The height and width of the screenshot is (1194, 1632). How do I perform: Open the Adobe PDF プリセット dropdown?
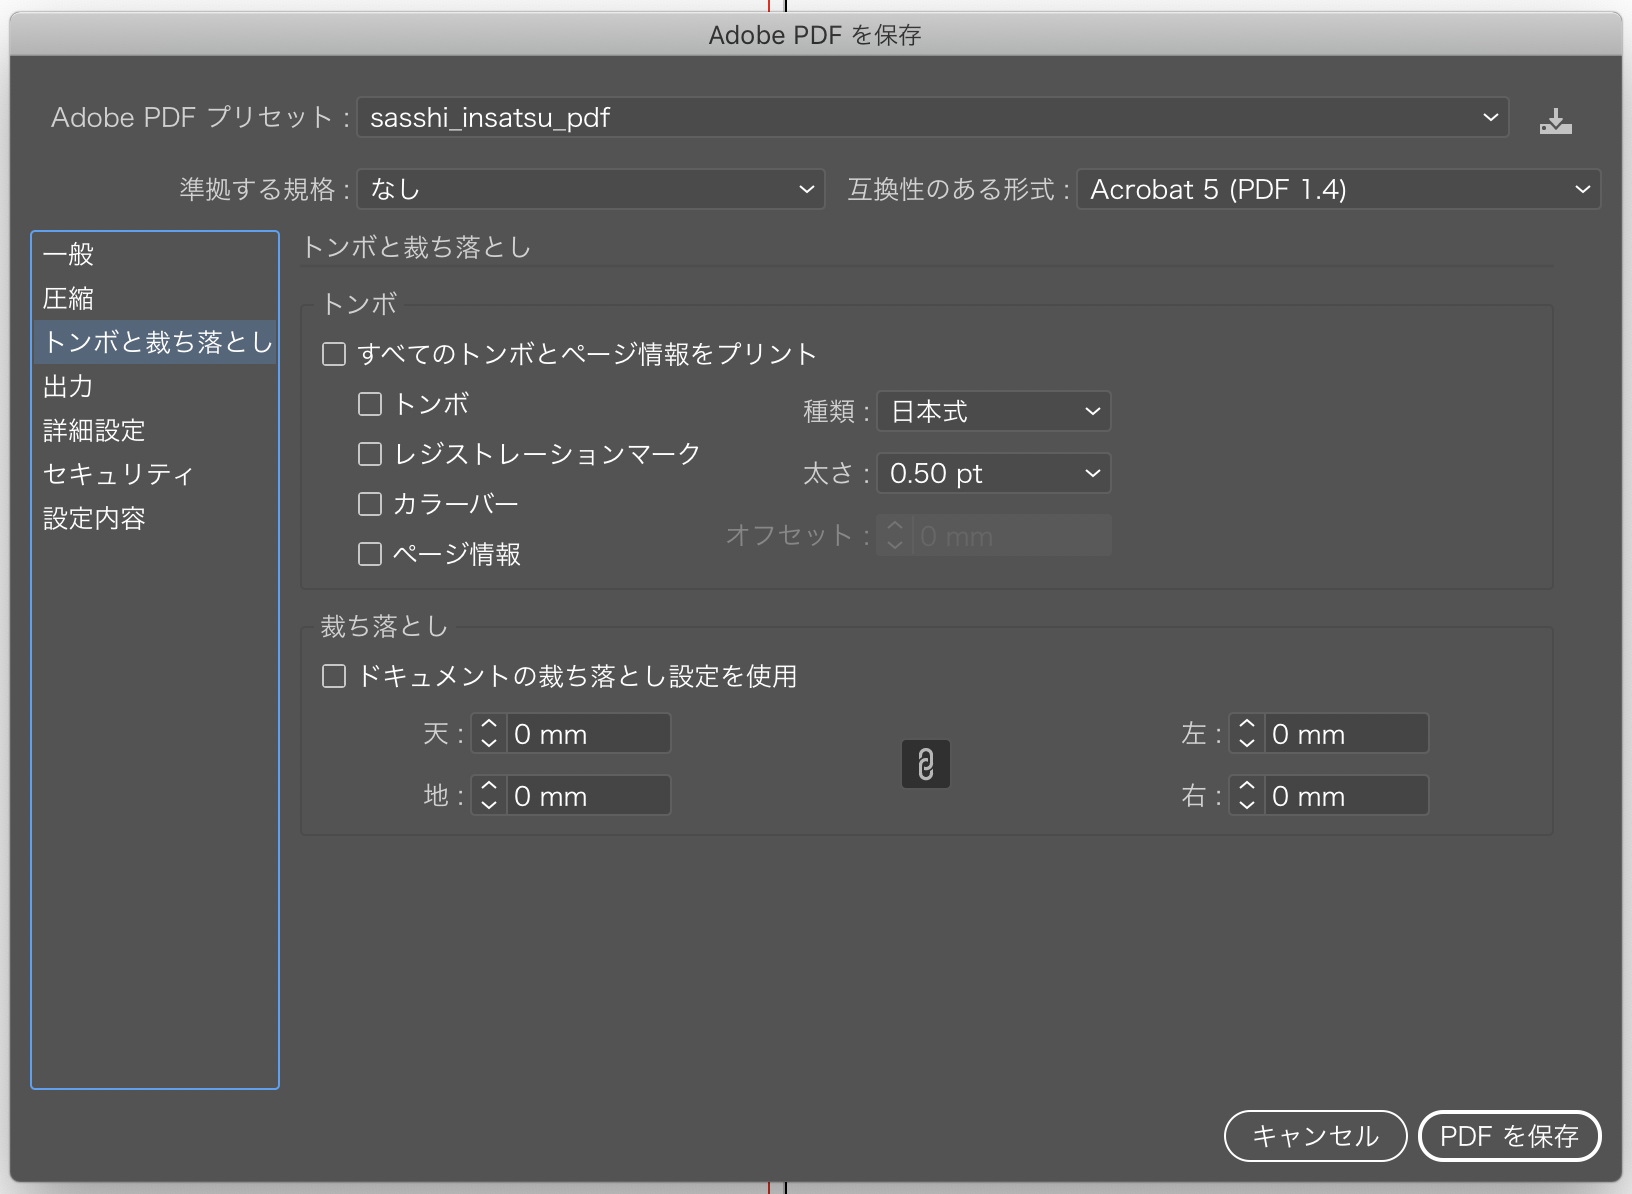point(933,118)
